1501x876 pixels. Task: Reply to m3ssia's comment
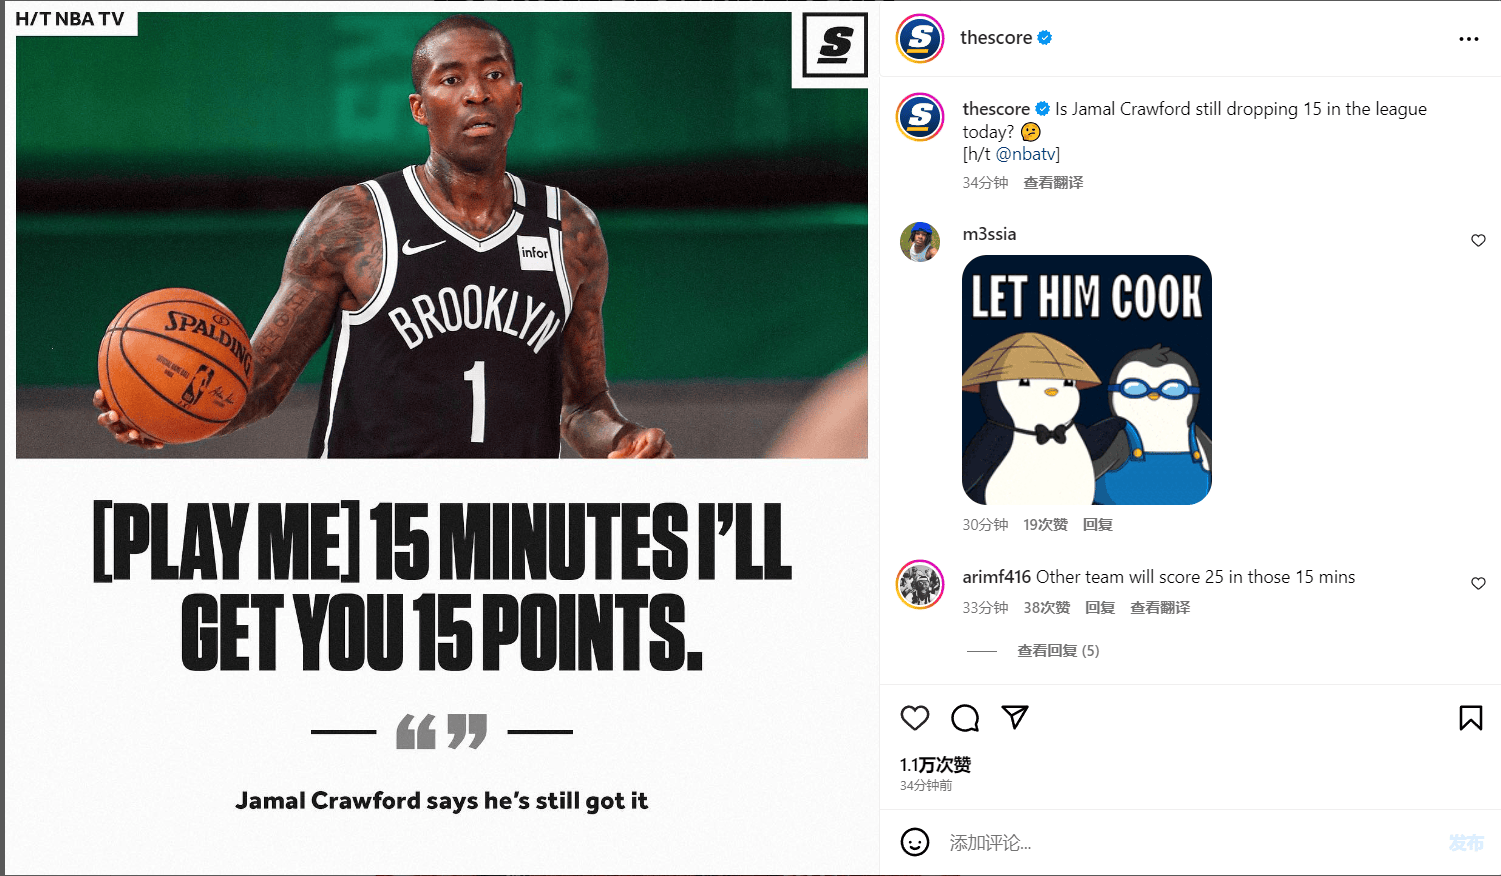1098,525
